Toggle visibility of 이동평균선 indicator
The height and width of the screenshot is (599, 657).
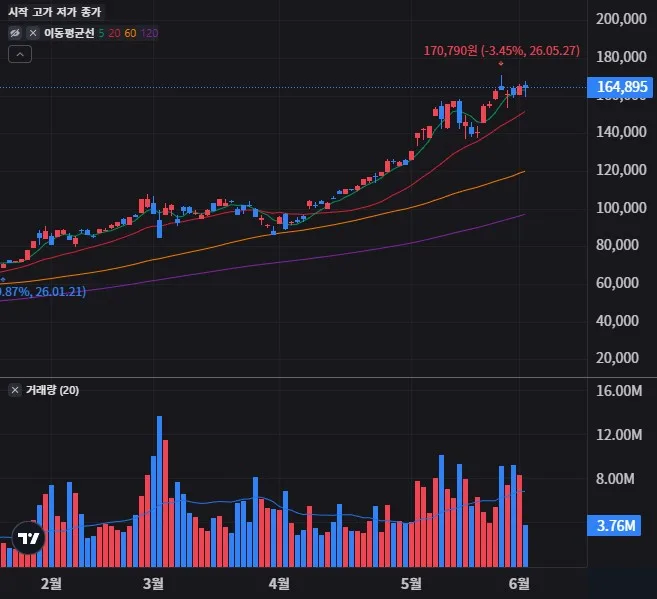point(15,33)
